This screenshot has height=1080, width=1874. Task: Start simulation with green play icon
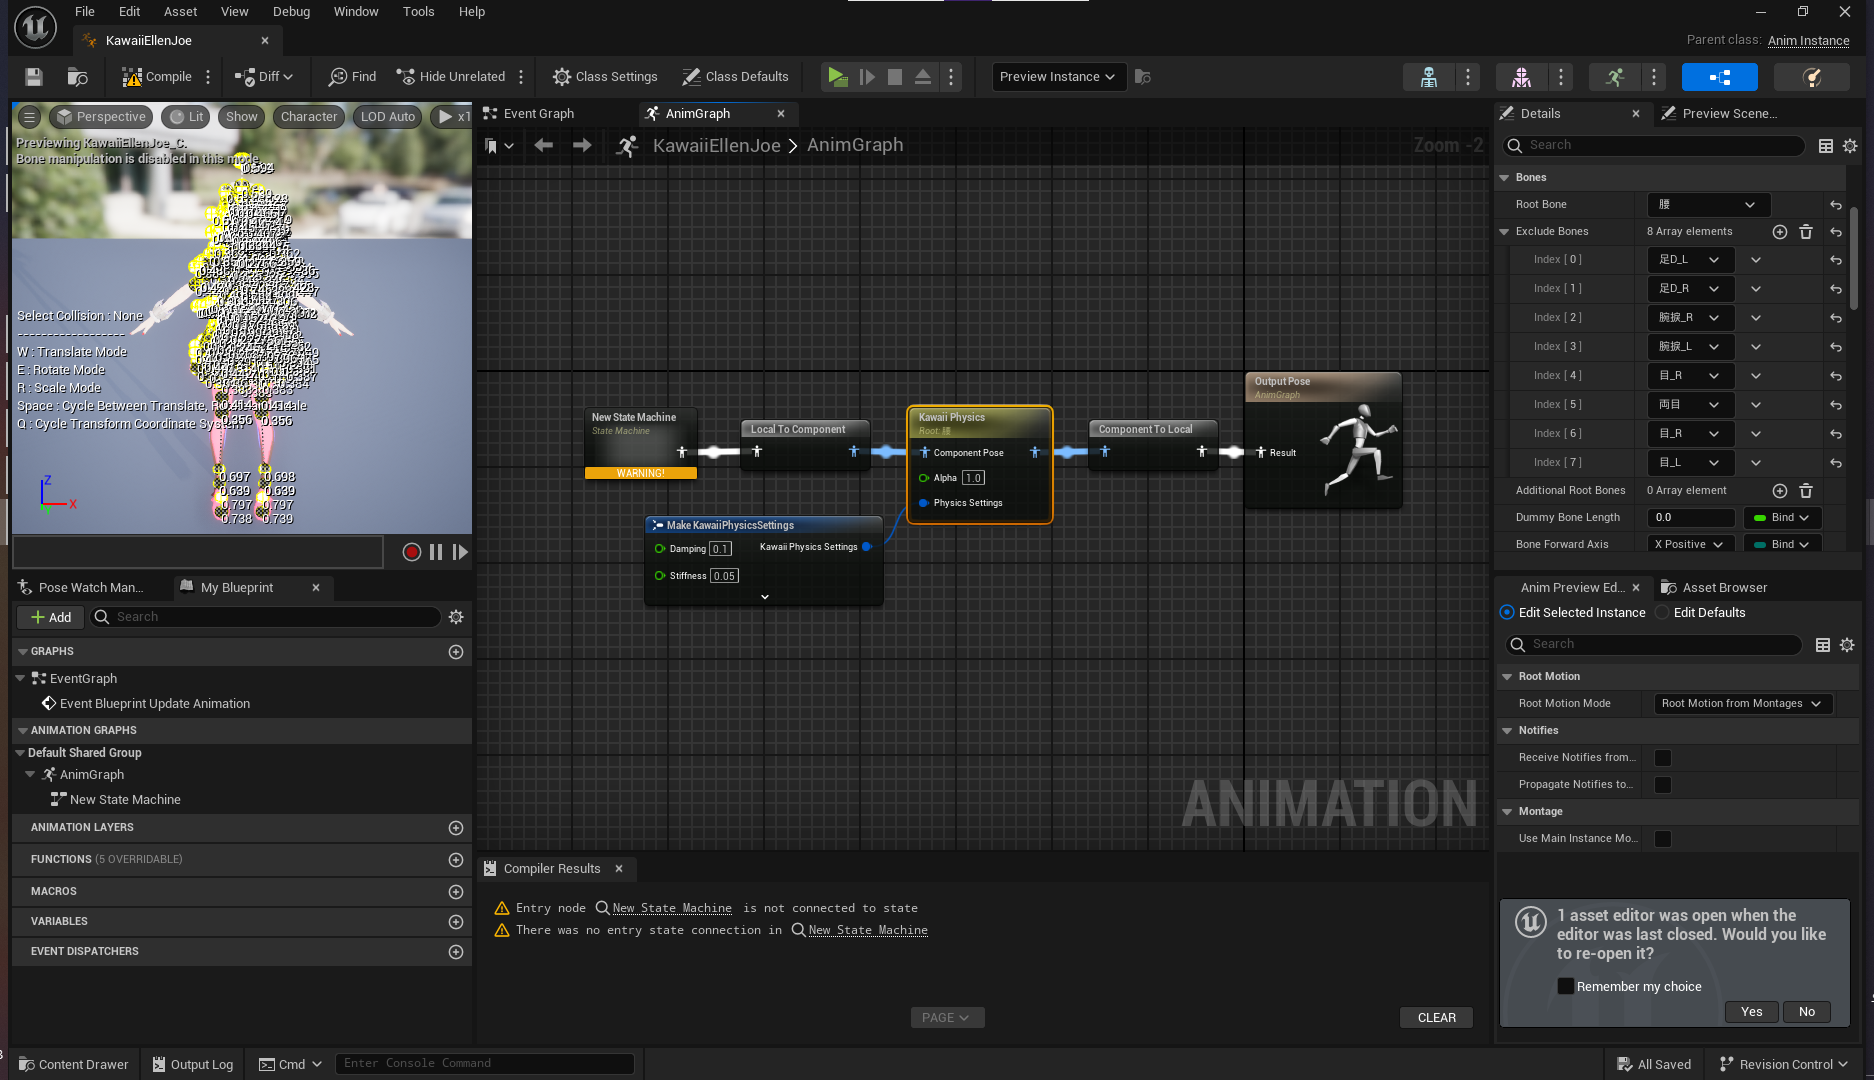[x=837, y=77]
